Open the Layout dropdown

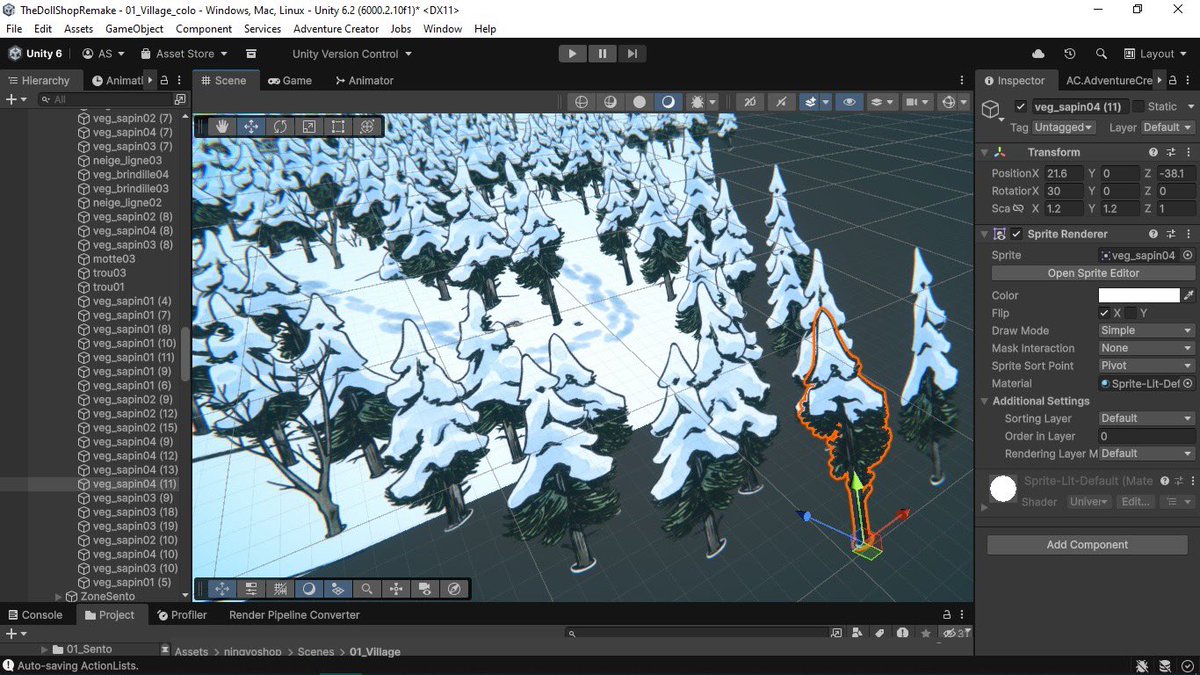coord(1156,54)
